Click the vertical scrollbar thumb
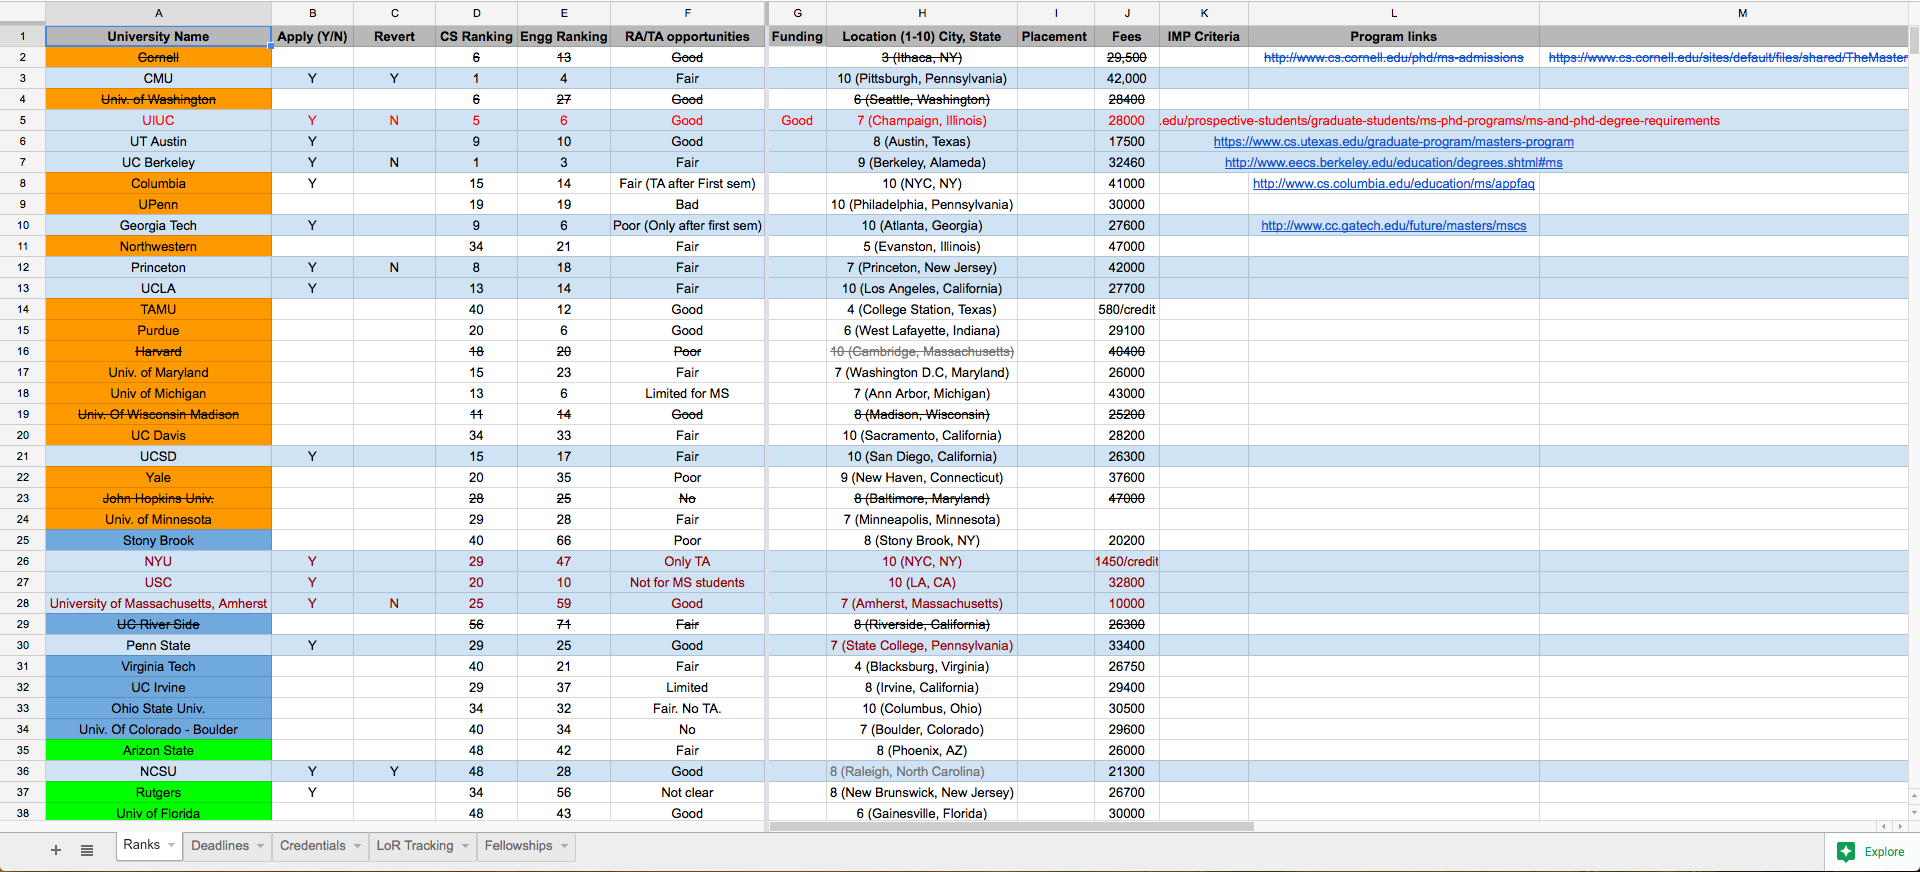1920x872 pixels. pyautogui.click(x=1914, y=40)
